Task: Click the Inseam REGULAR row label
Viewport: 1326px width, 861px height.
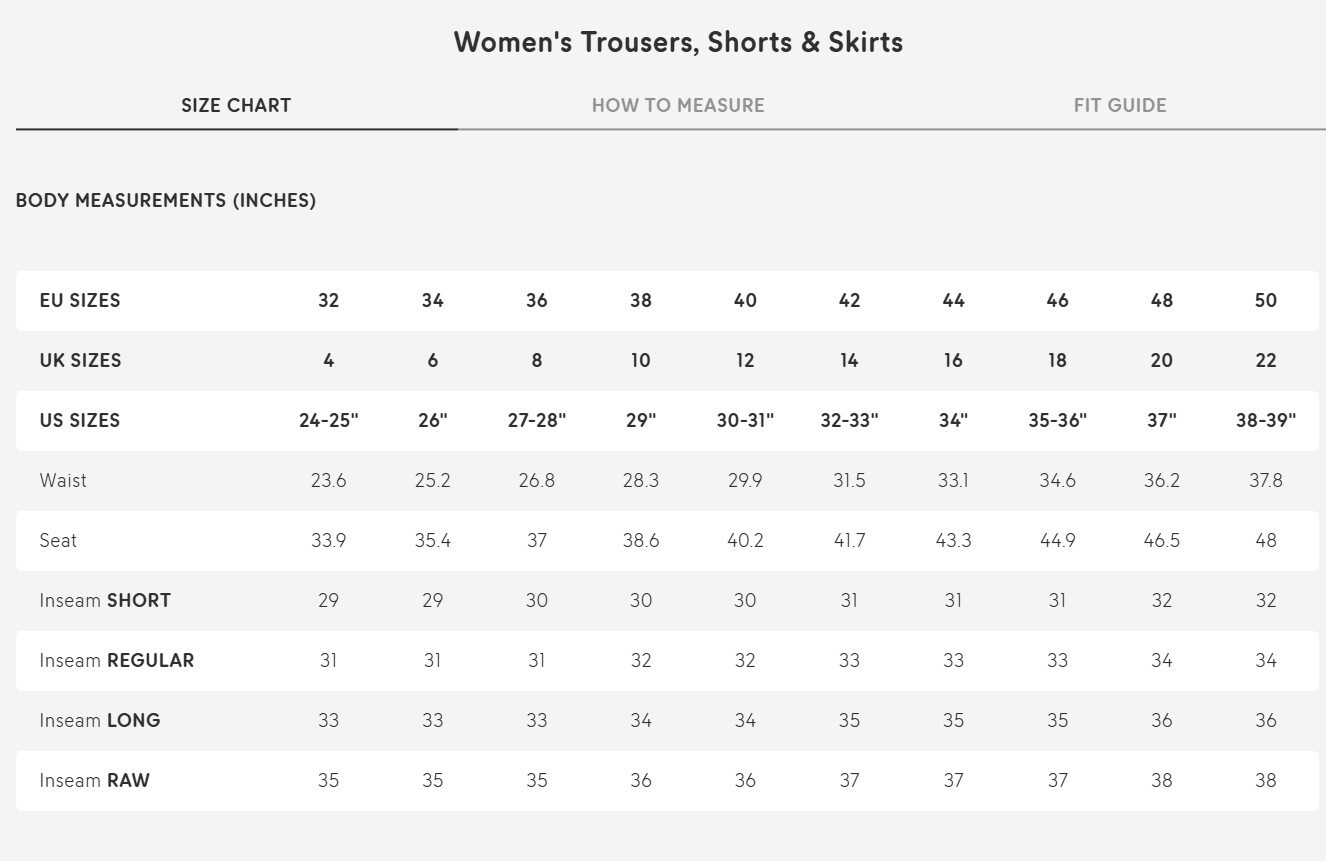Action: (117, 661)
